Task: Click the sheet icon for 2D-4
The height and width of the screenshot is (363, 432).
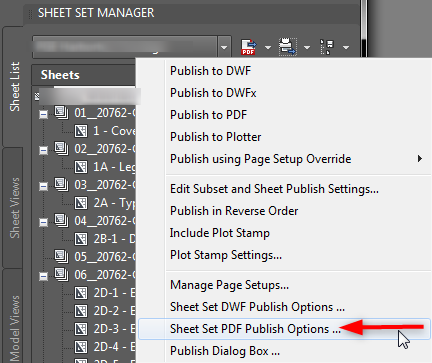Action: click(81, 347)
